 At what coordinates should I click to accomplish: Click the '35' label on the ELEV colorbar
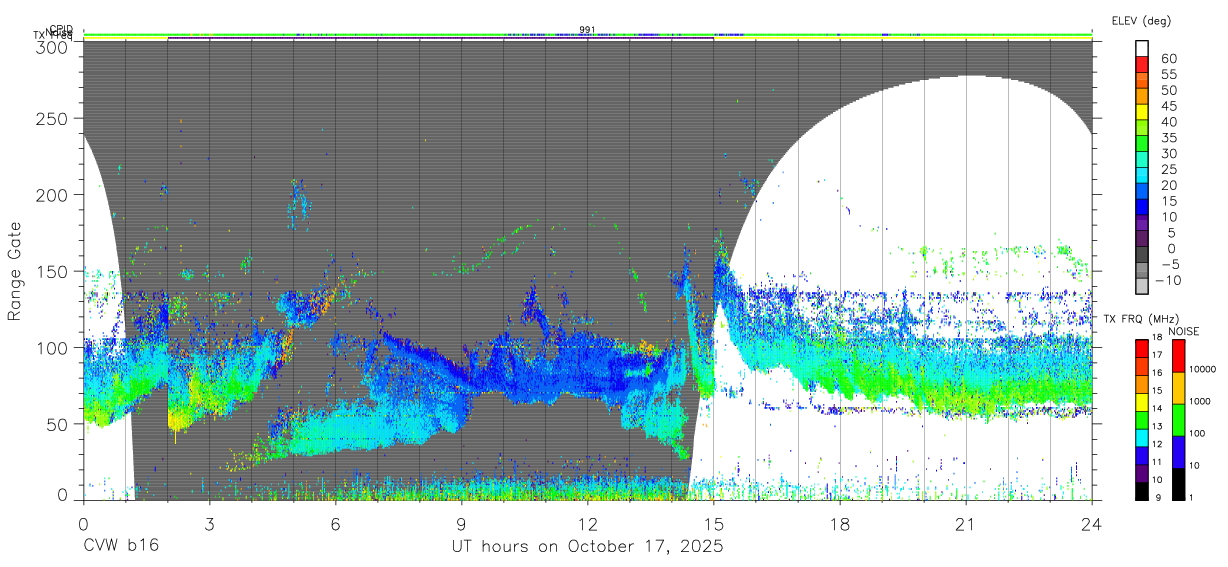coord(1168,138)
